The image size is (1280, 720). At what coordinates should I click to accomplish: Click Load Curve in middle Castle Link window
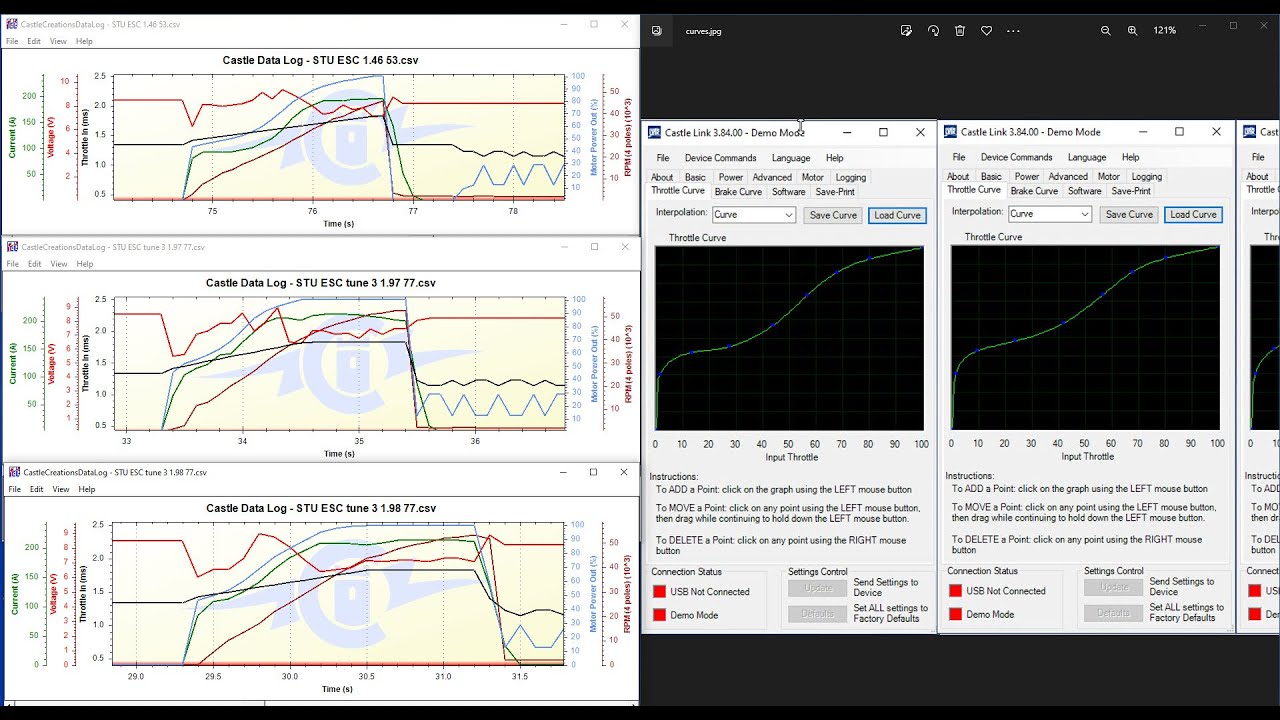click(x=1193, y=214)
